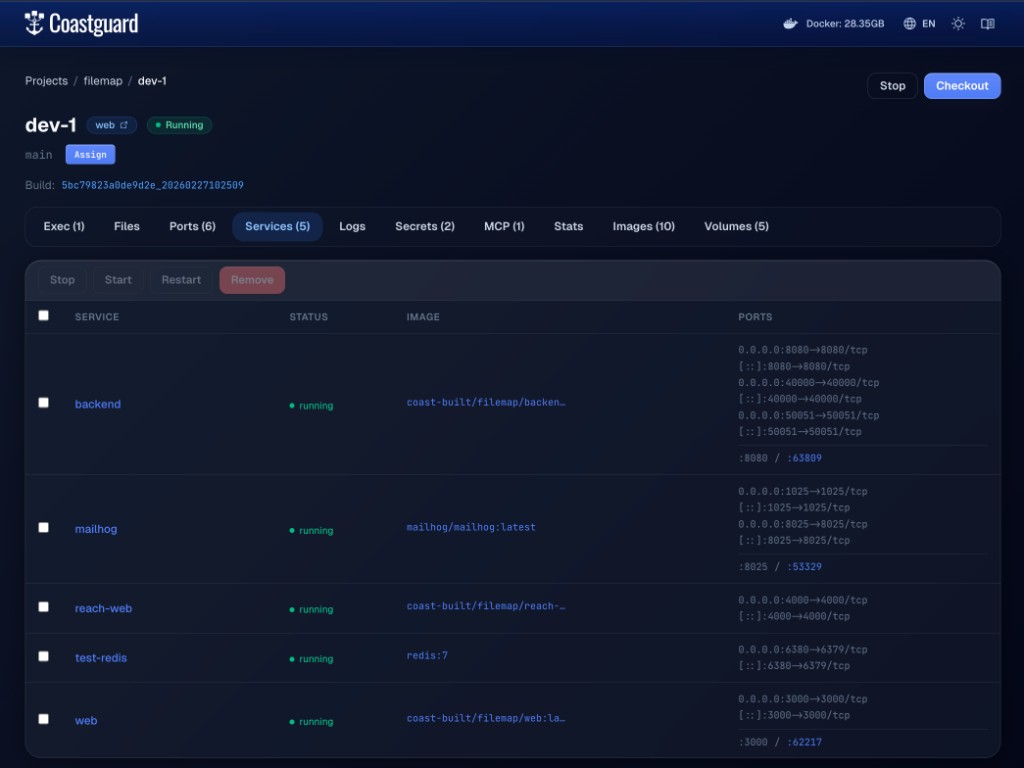1024x768 pixels.
Task: Select all services with the header checkbox
Action: pyautogui.click(x=44, y=315)
